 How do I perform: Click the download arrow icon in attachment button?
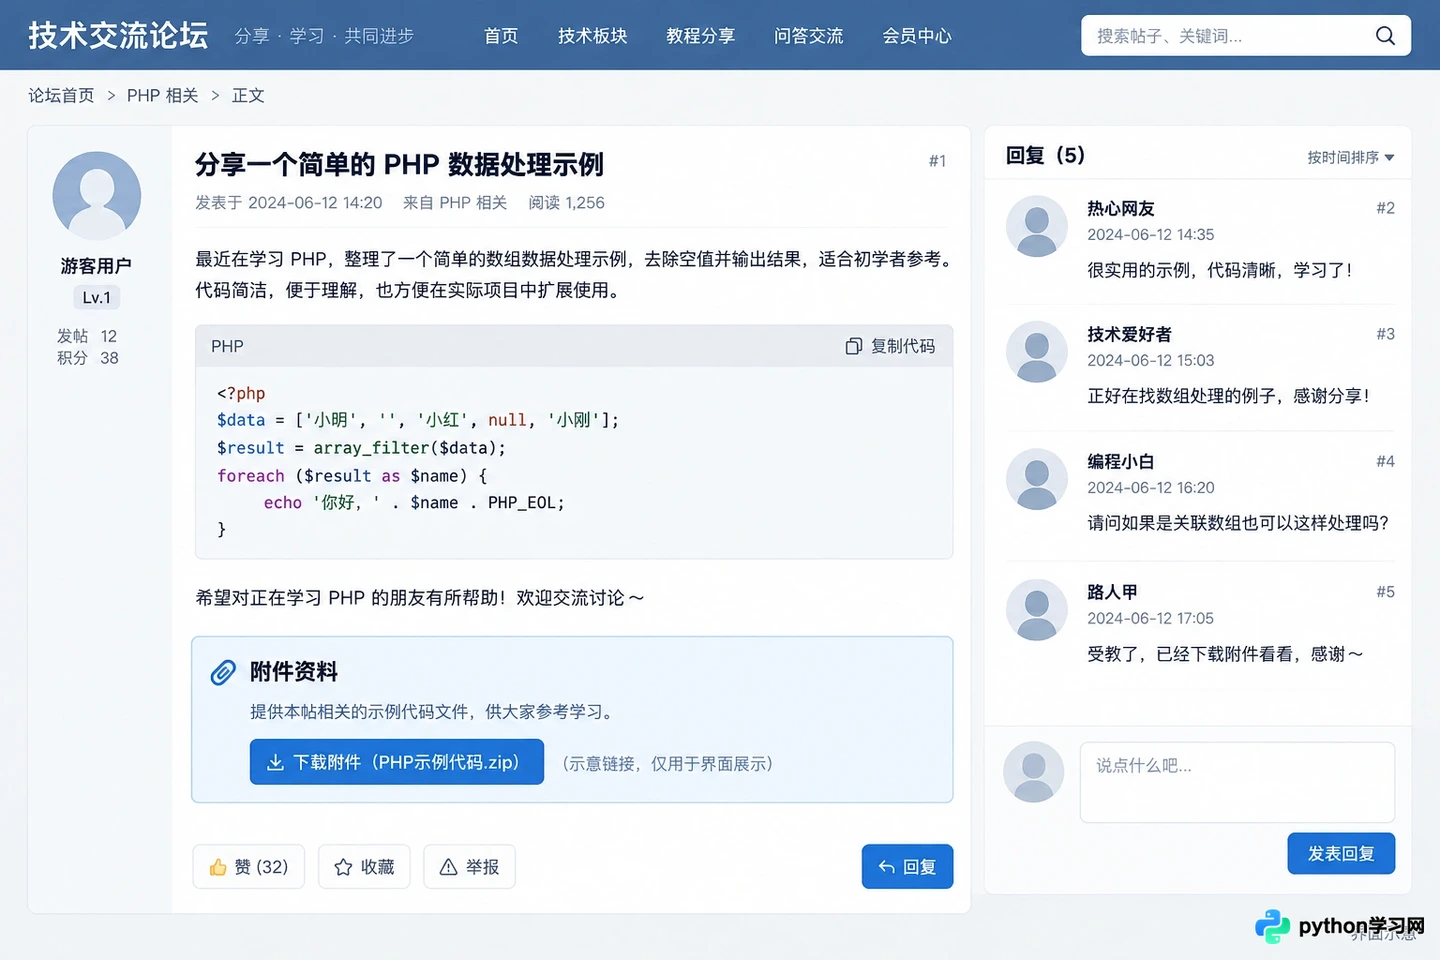tap(275, 763)
